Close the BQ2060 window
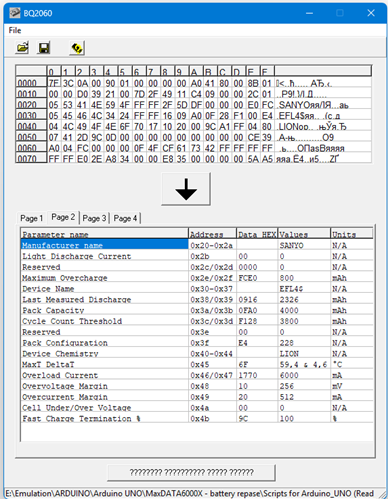This screenshot has height=499, width=388. [x=371, y=13]
